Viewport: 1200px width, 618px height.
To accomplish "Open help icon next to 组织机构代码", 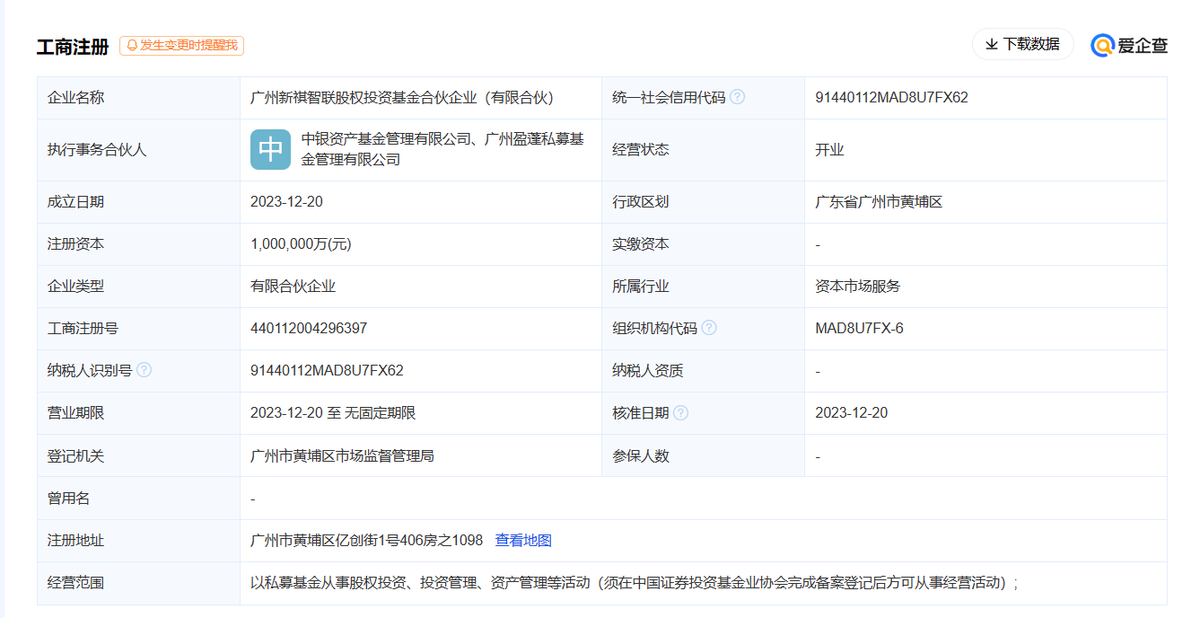I will (x=709, y=328).
